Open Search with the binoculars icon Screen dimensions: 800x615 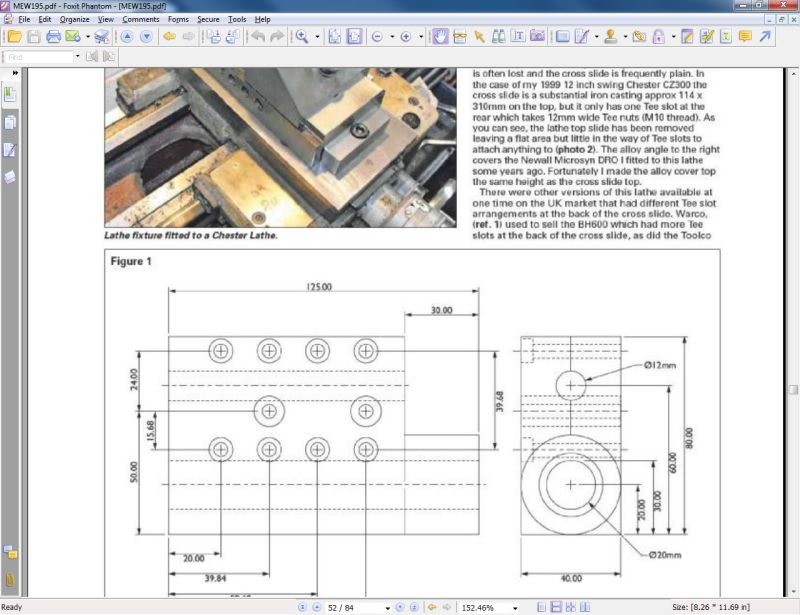pos(498,37)
